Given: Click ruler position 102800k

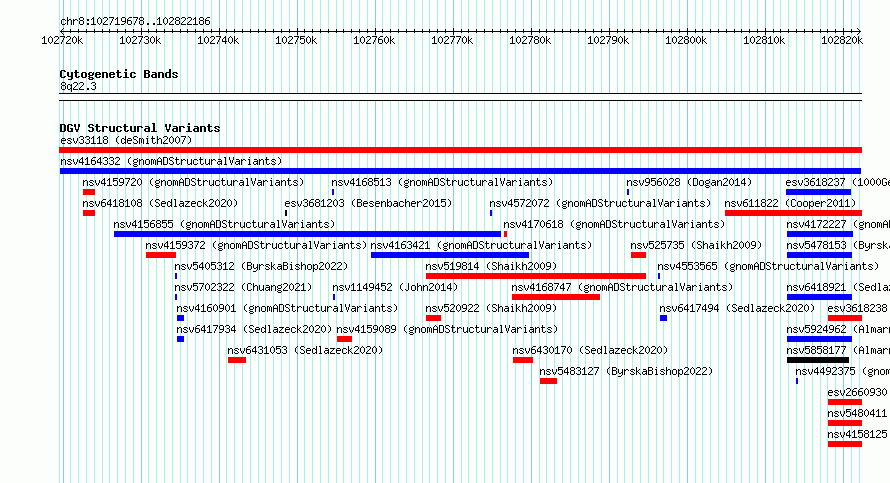Looking at the screenshot, I should click(686, 40).
